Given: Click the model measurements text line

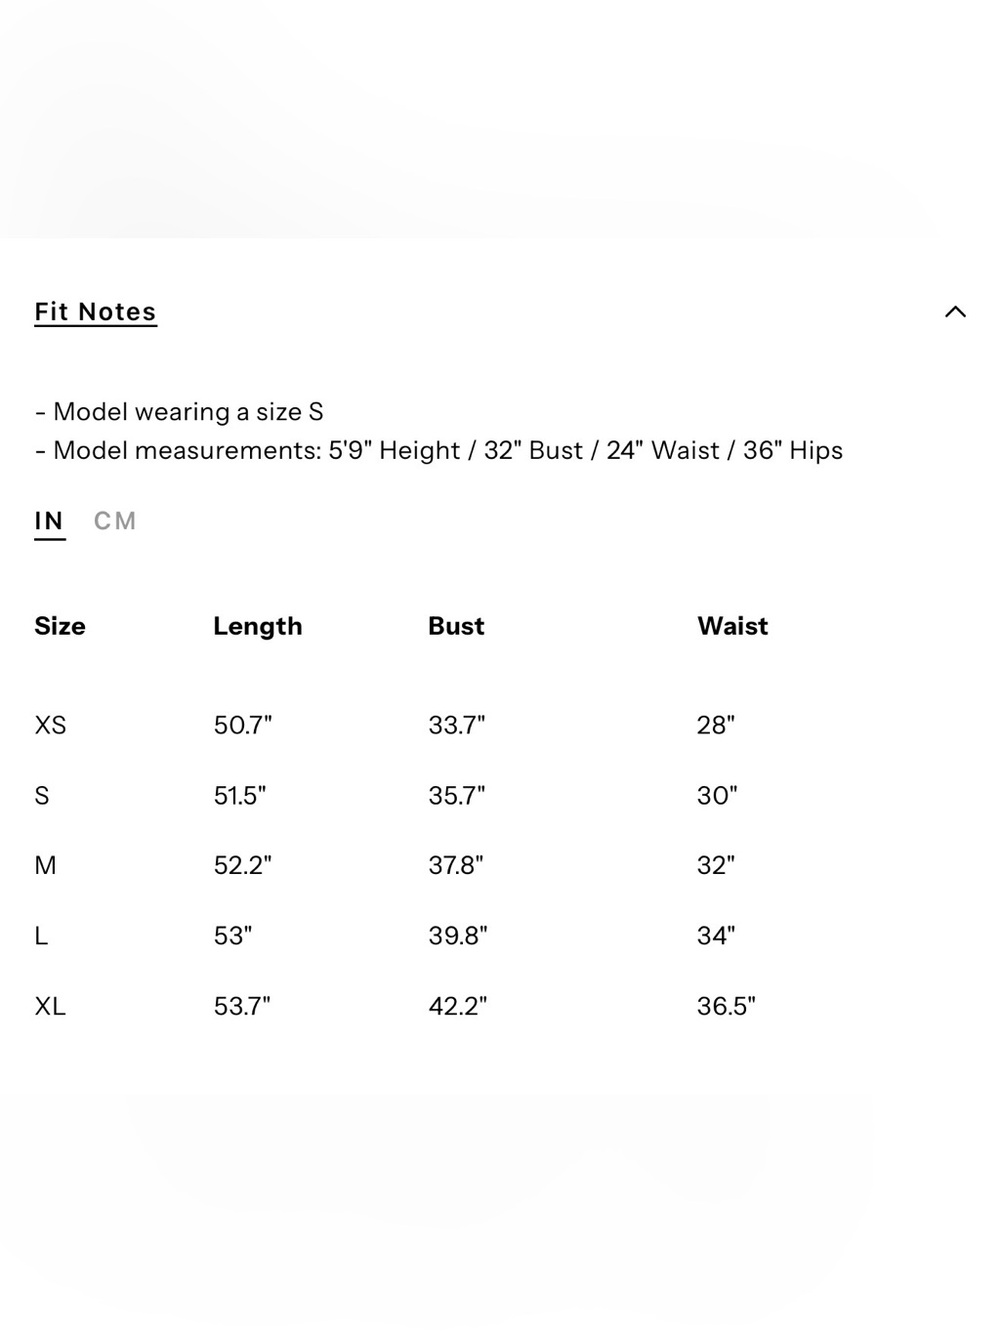Looking at the screenshot, I should (439, 451).
